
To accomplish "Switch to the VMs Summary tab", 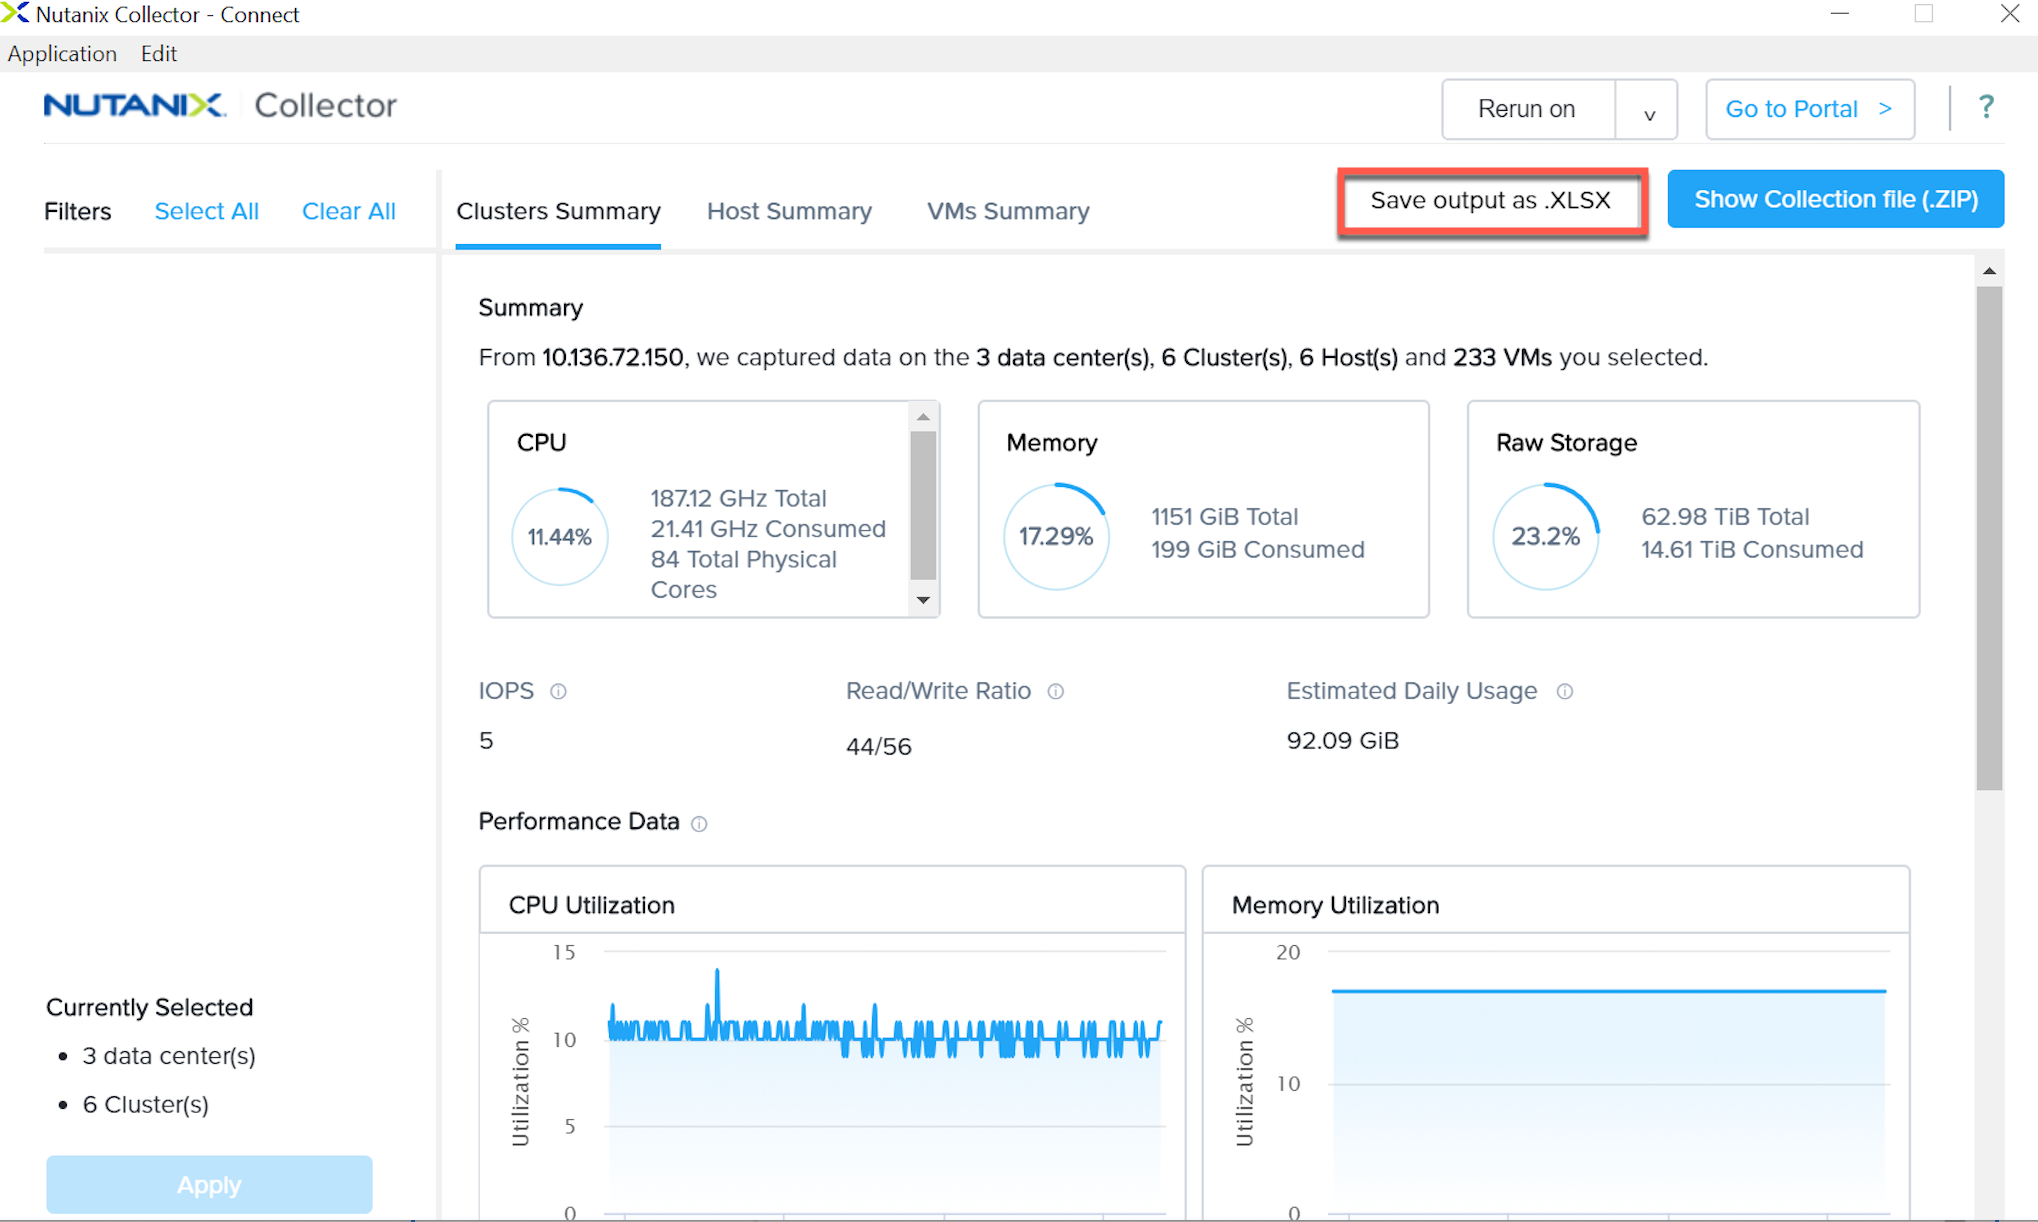I will coord(1007,211).
